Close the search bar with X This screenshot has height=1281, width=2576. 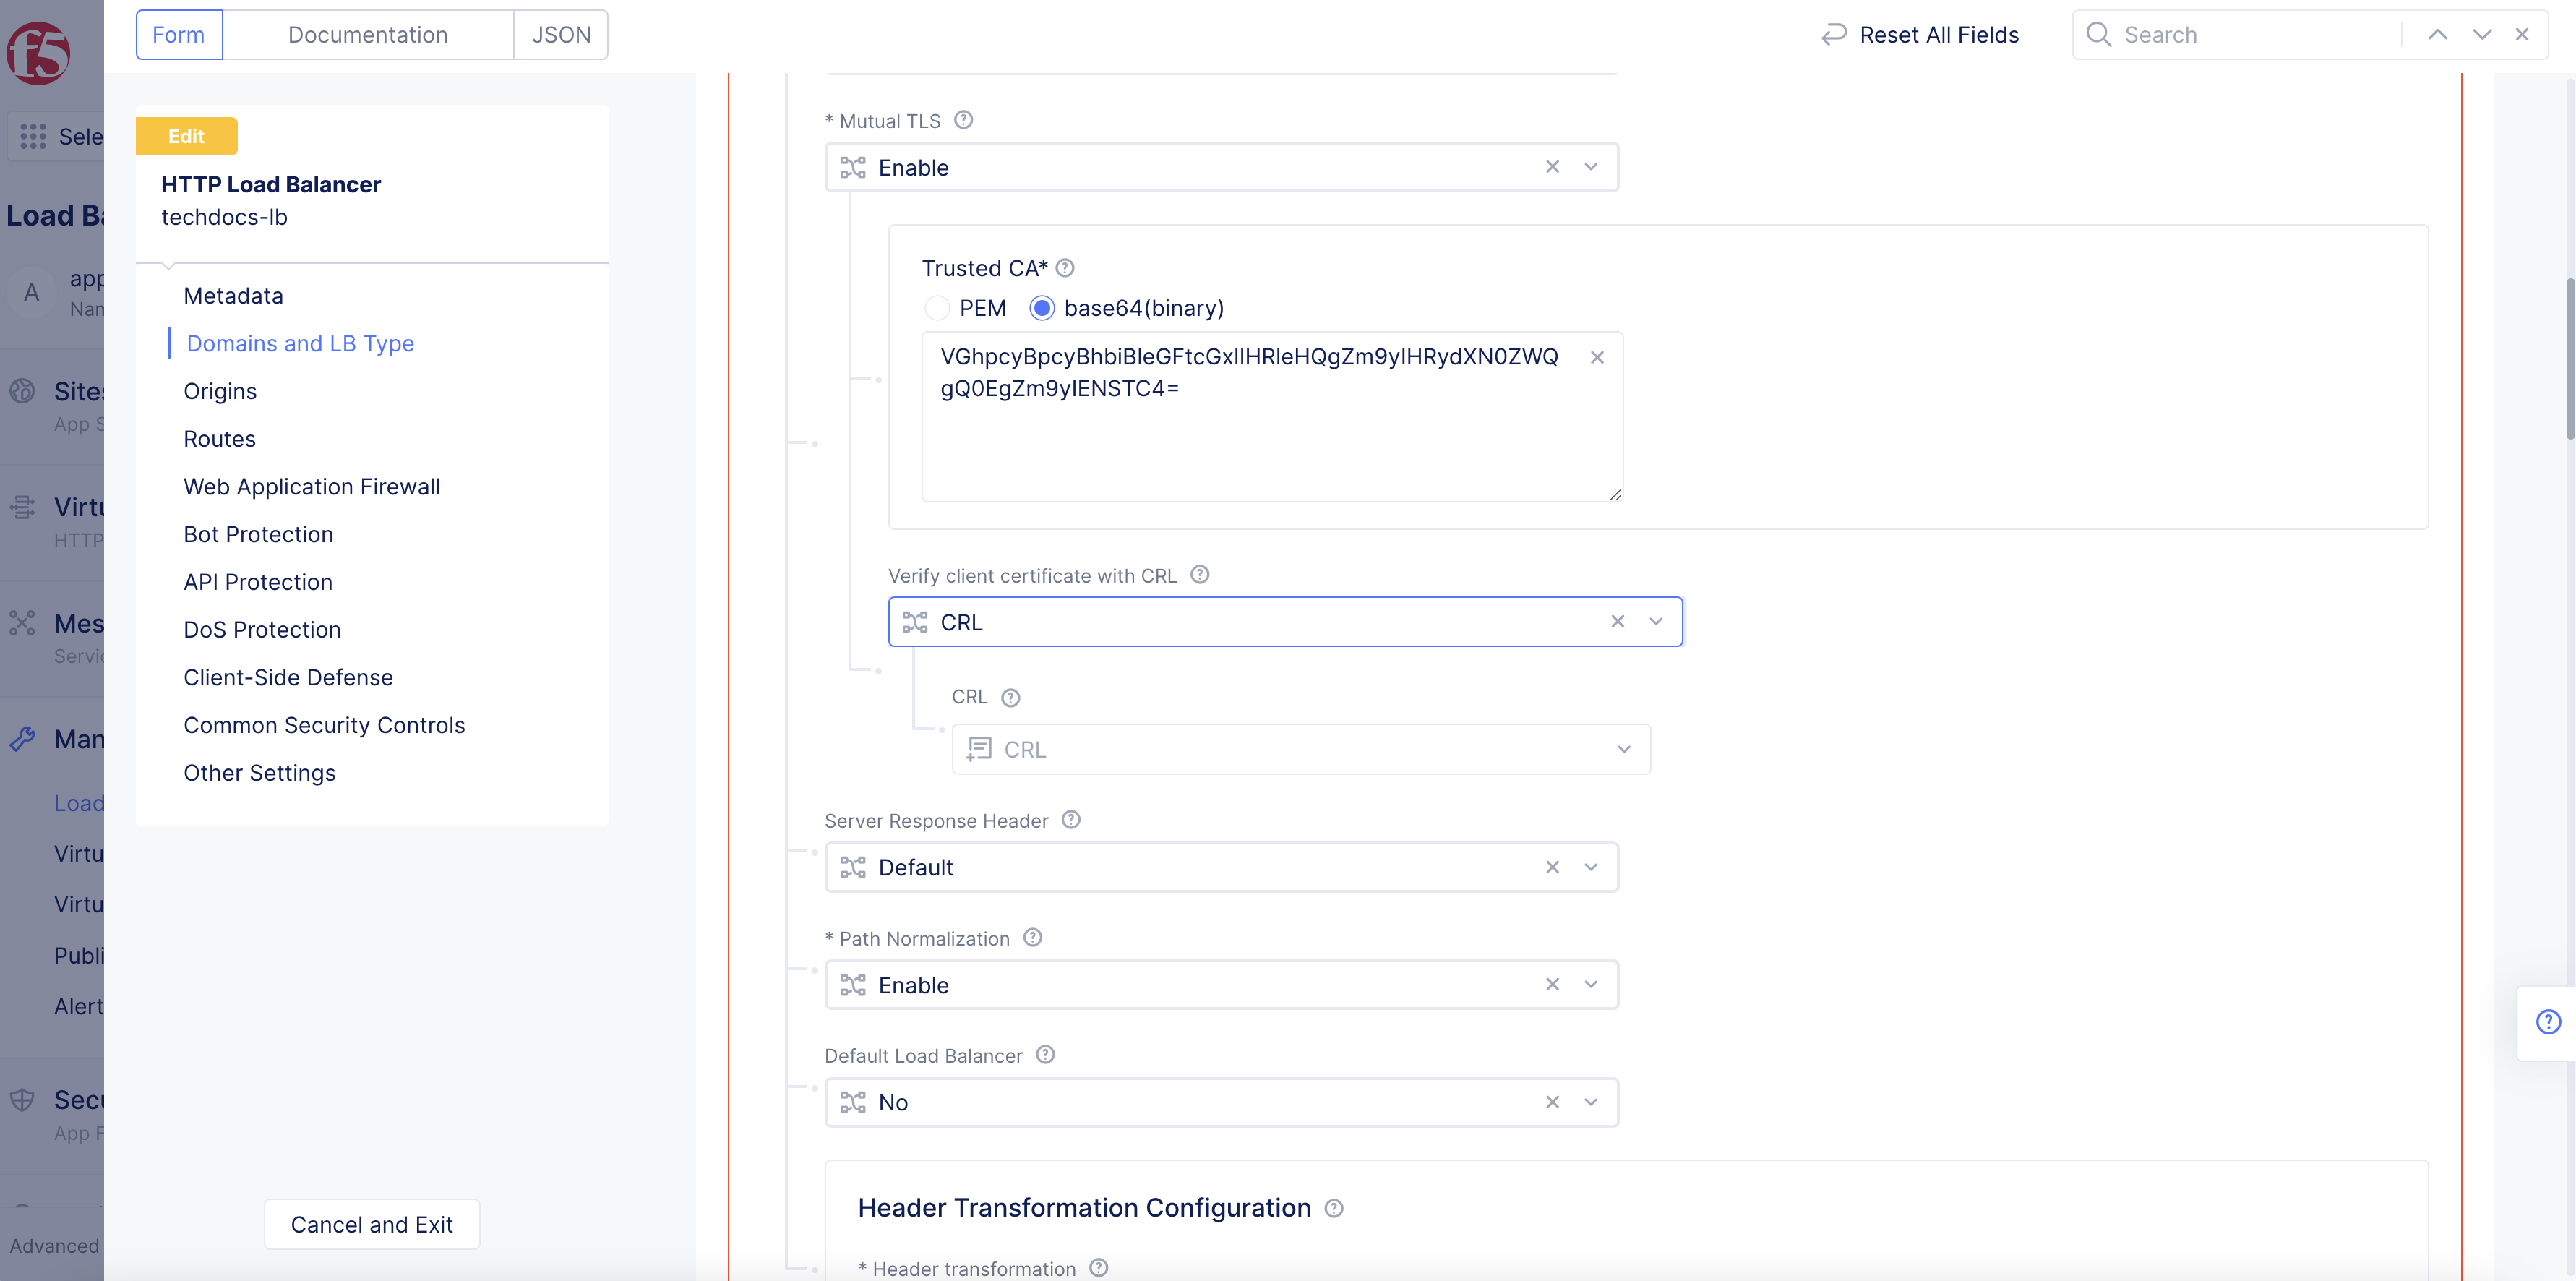click(x=2522, y=35)
